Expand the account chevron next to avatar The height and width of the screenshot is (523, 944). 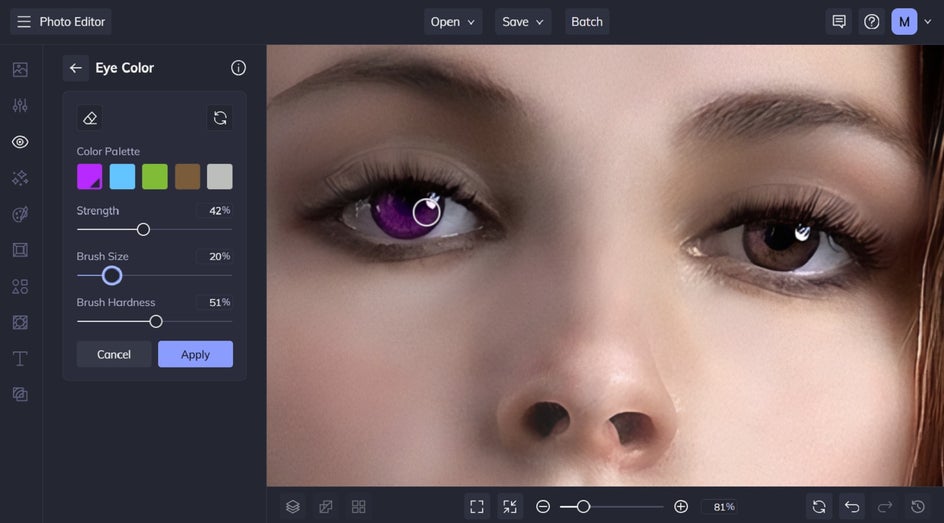pos(928,22)
